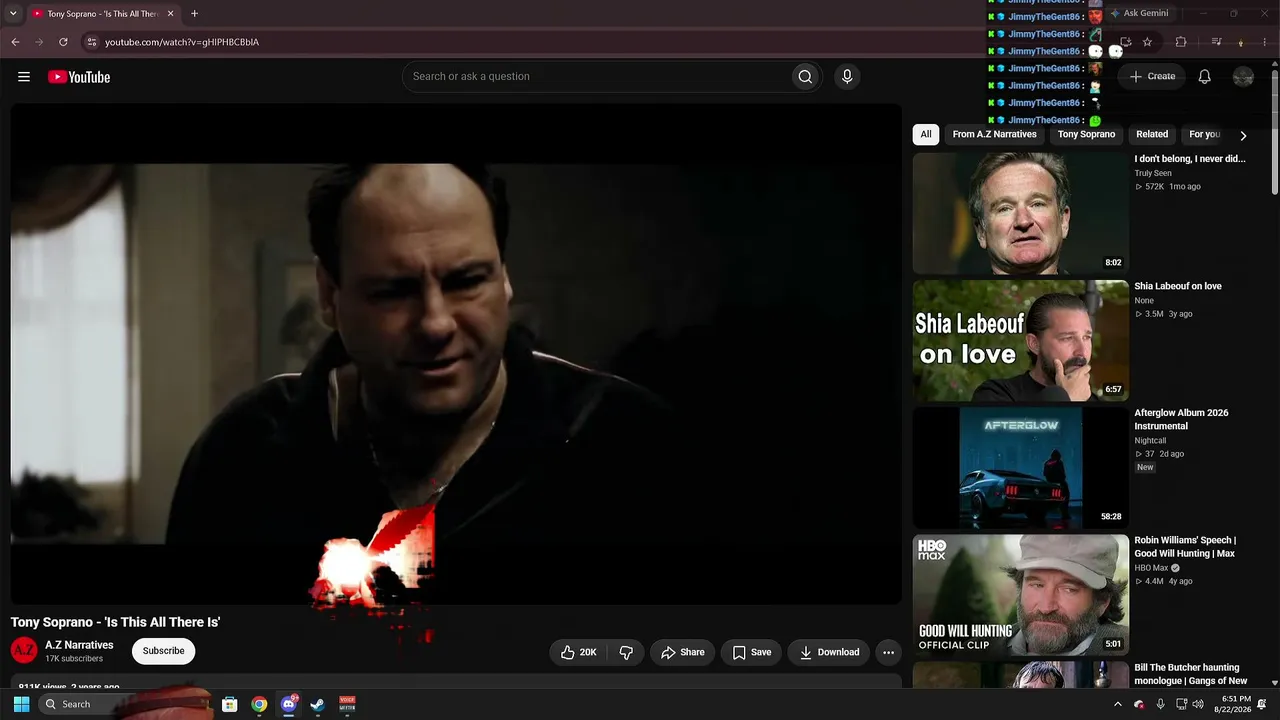
Task: Click the Windows taskbar search box
Action: [125, 704]
